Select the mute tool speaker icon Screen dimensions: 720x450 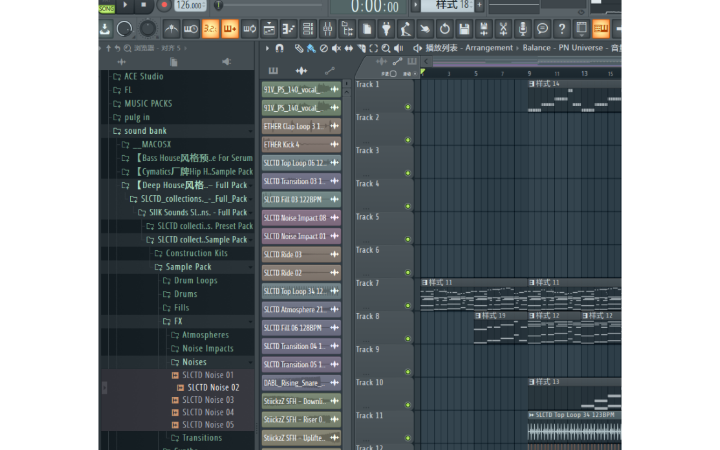[x=336, y=48]
